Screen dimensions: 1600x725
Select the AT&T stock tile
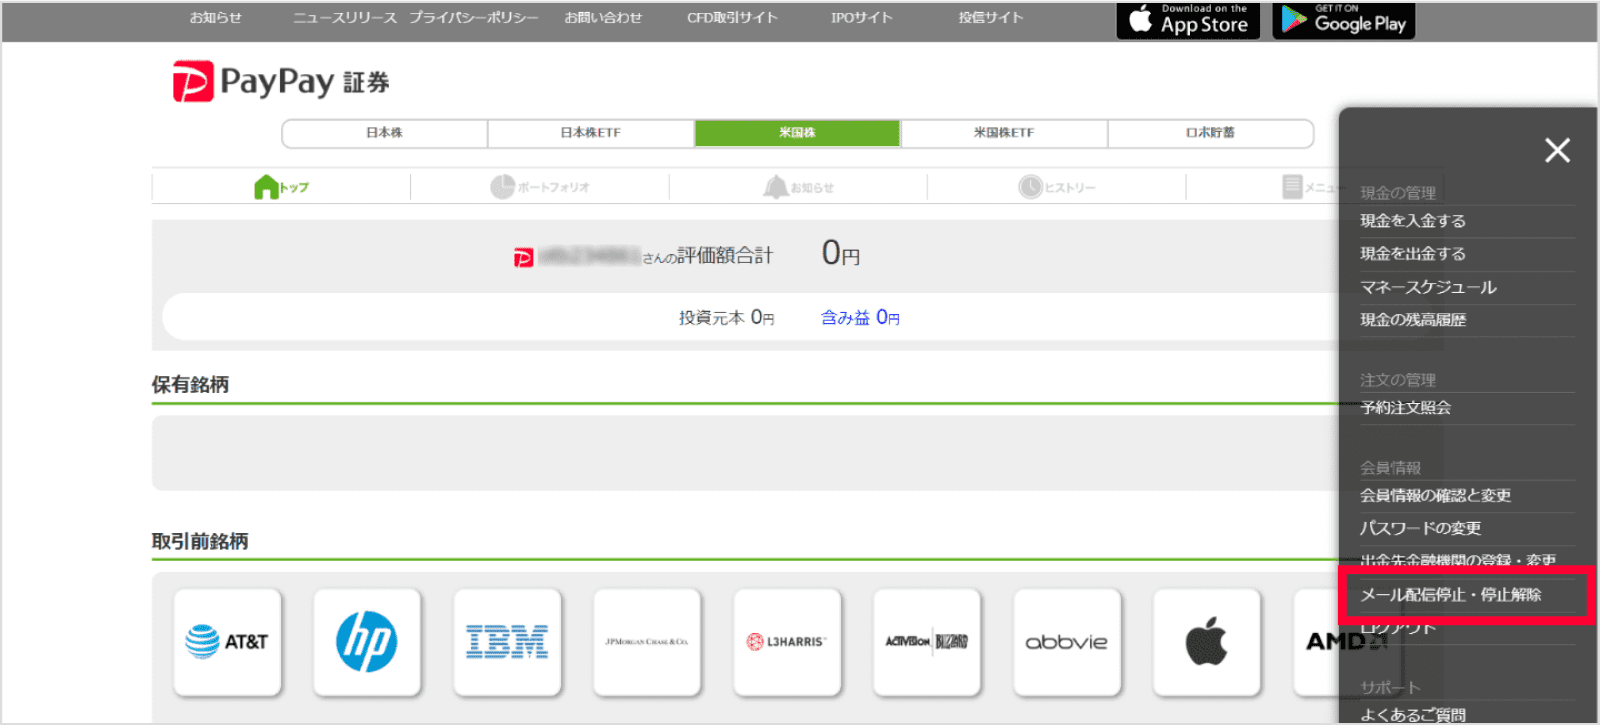tap(227, 642)
